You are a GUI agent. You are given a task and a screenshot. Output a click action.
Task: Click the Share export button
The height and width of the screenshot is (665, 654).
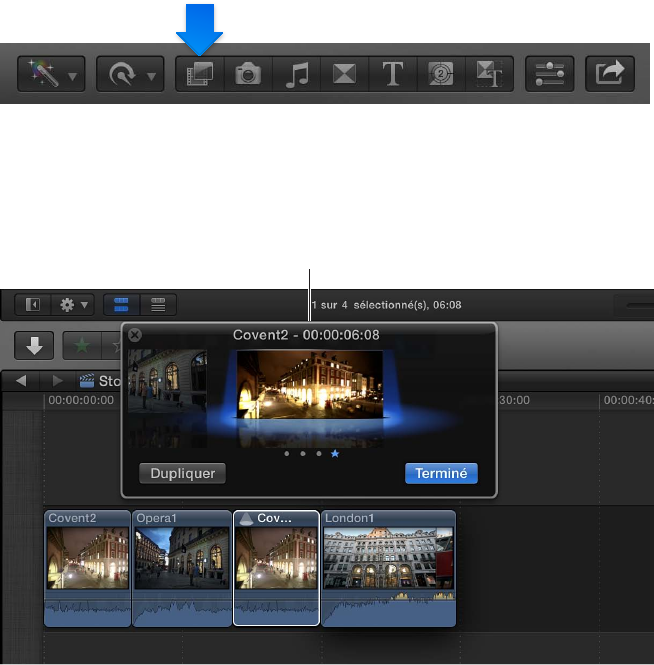click(x=610, y=74)
